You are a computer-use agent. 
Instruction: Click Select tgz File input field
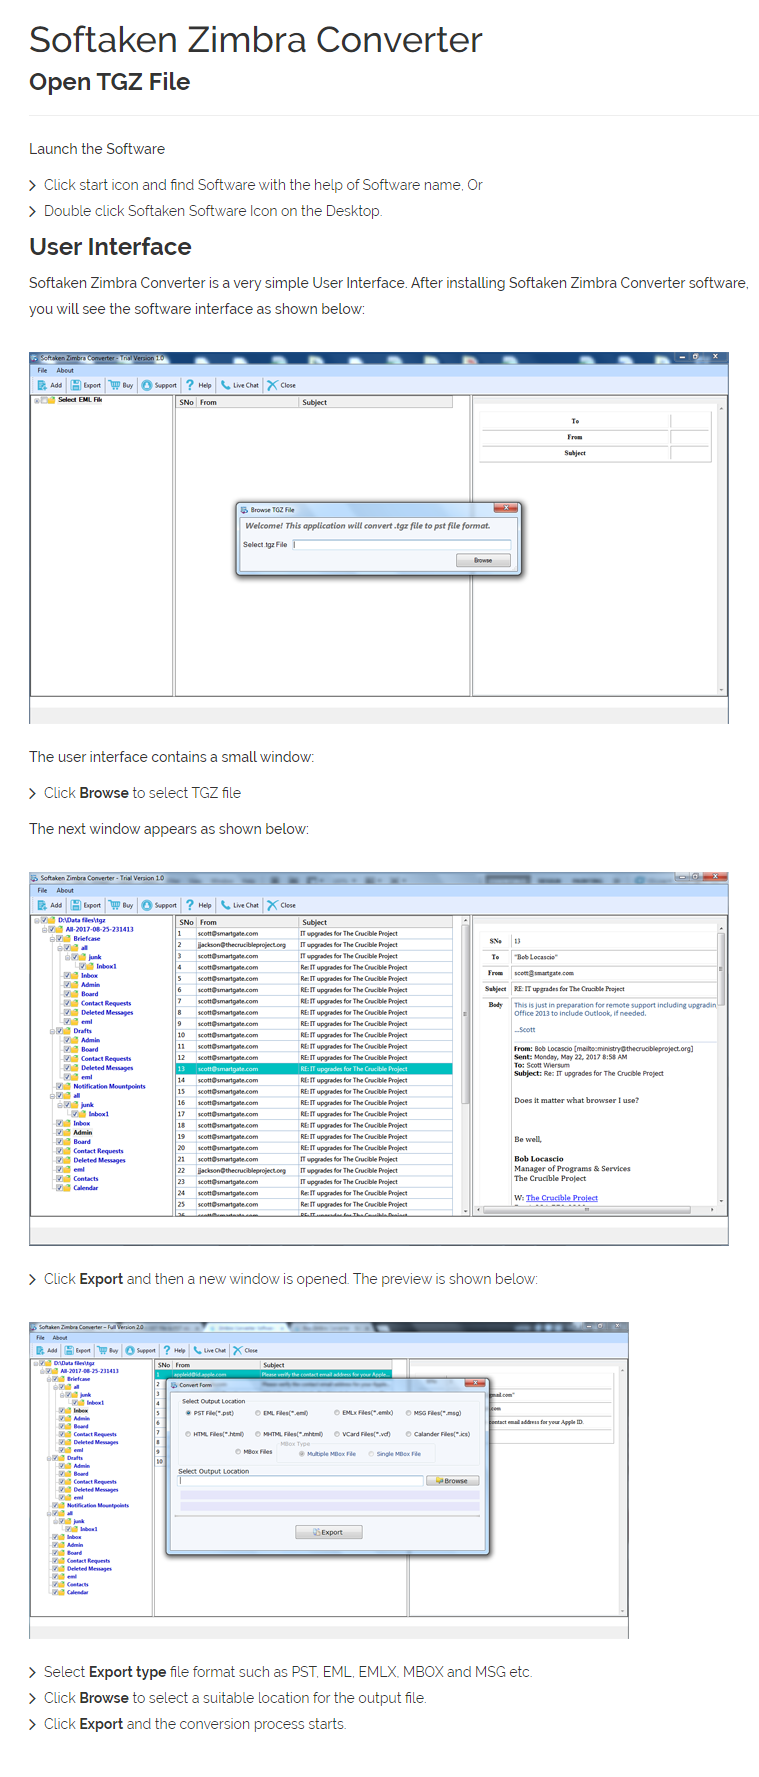point(402,545)
